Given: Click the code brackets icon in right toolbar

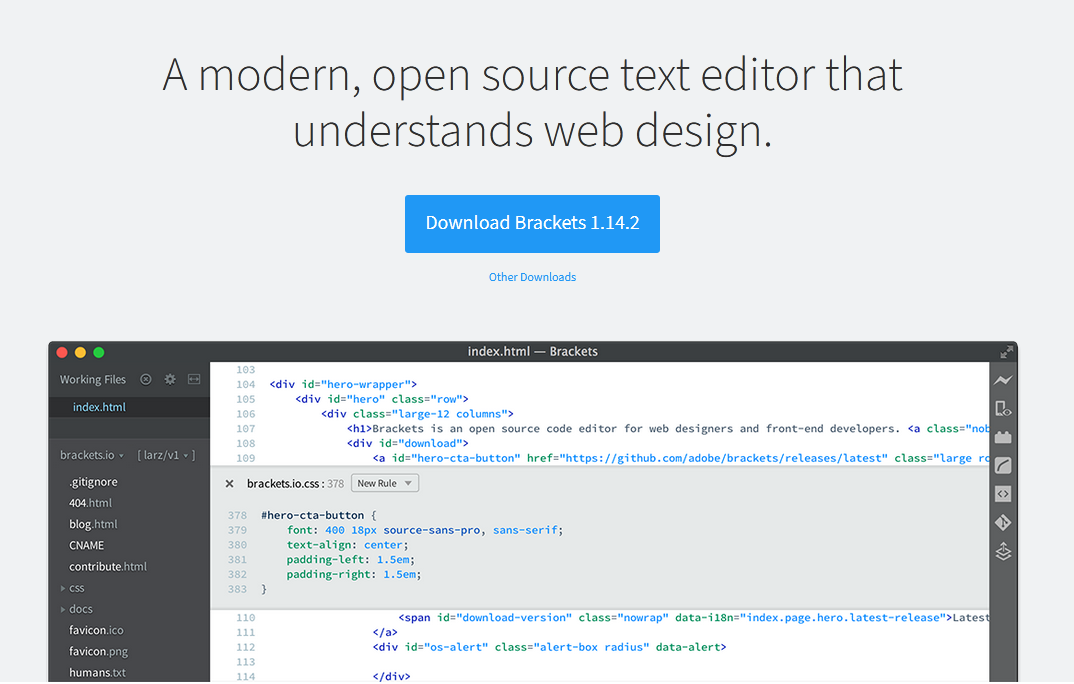Looking at the screenshot, I should pos(1003,494).
